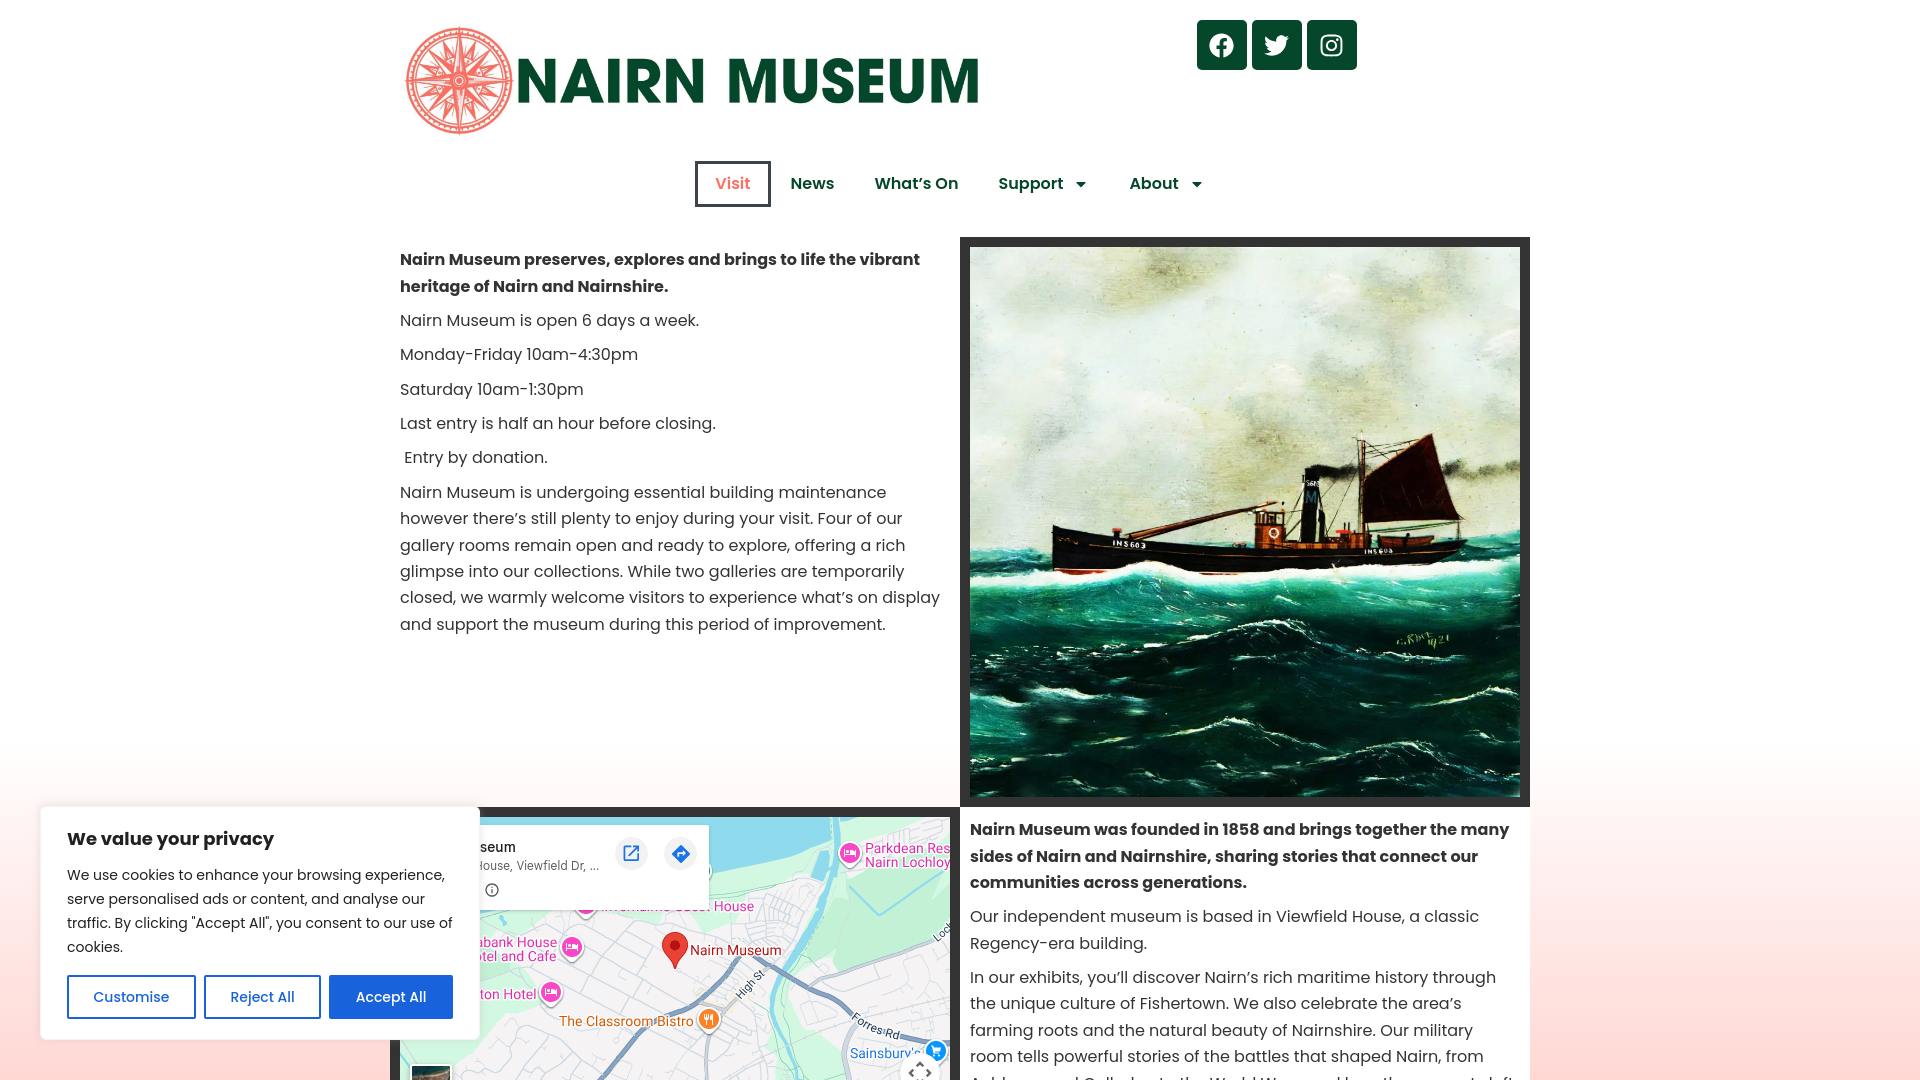Click 'We value your privacy' heading
Screen dimensions: 1920x1080
pos(170,839)
